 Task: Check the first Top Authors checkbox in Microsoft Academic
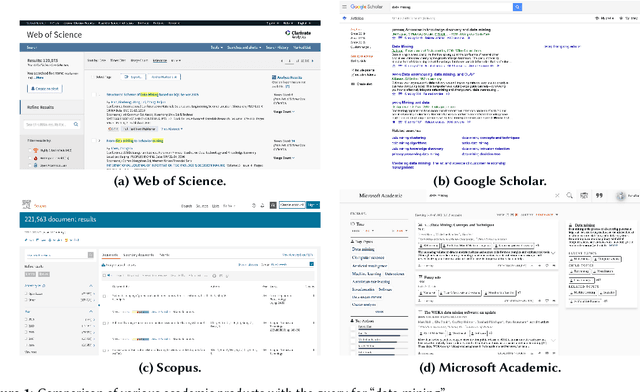[x=353, y=327]
